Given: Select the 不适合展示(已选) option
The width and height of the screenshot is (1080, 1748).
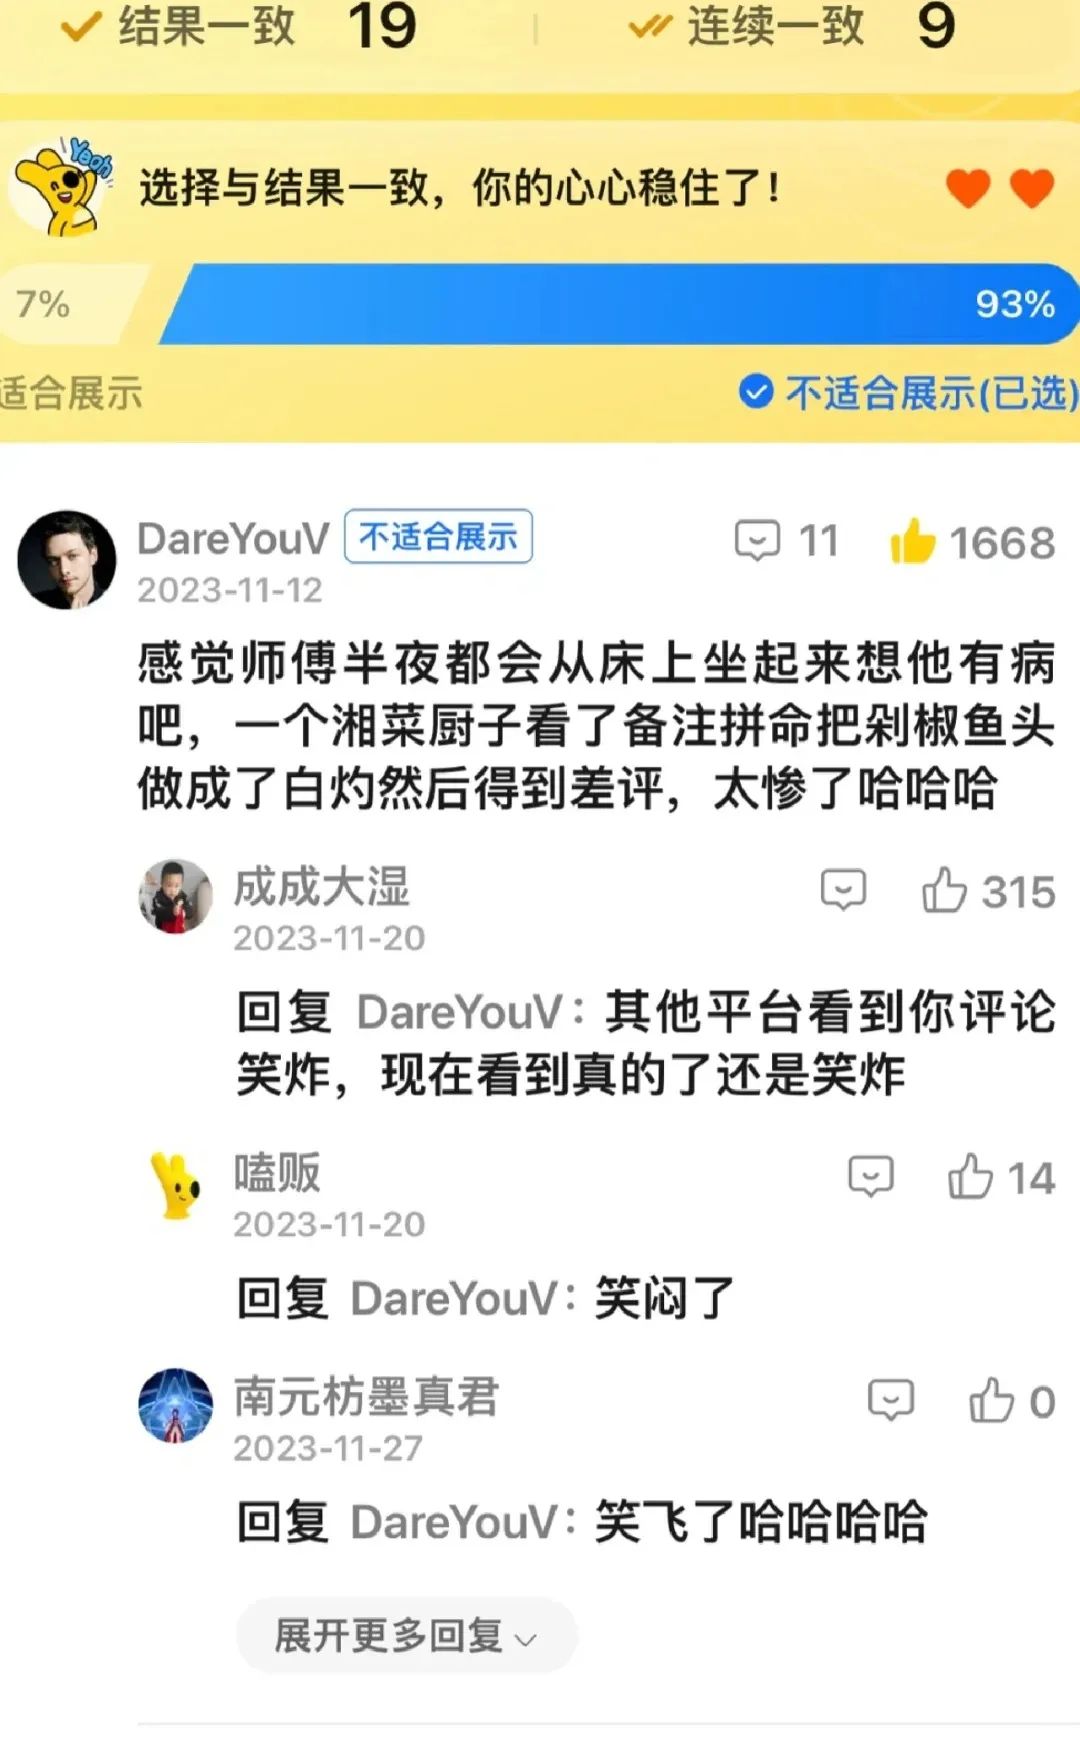Looking at the screenshot, I should [908, 393].
